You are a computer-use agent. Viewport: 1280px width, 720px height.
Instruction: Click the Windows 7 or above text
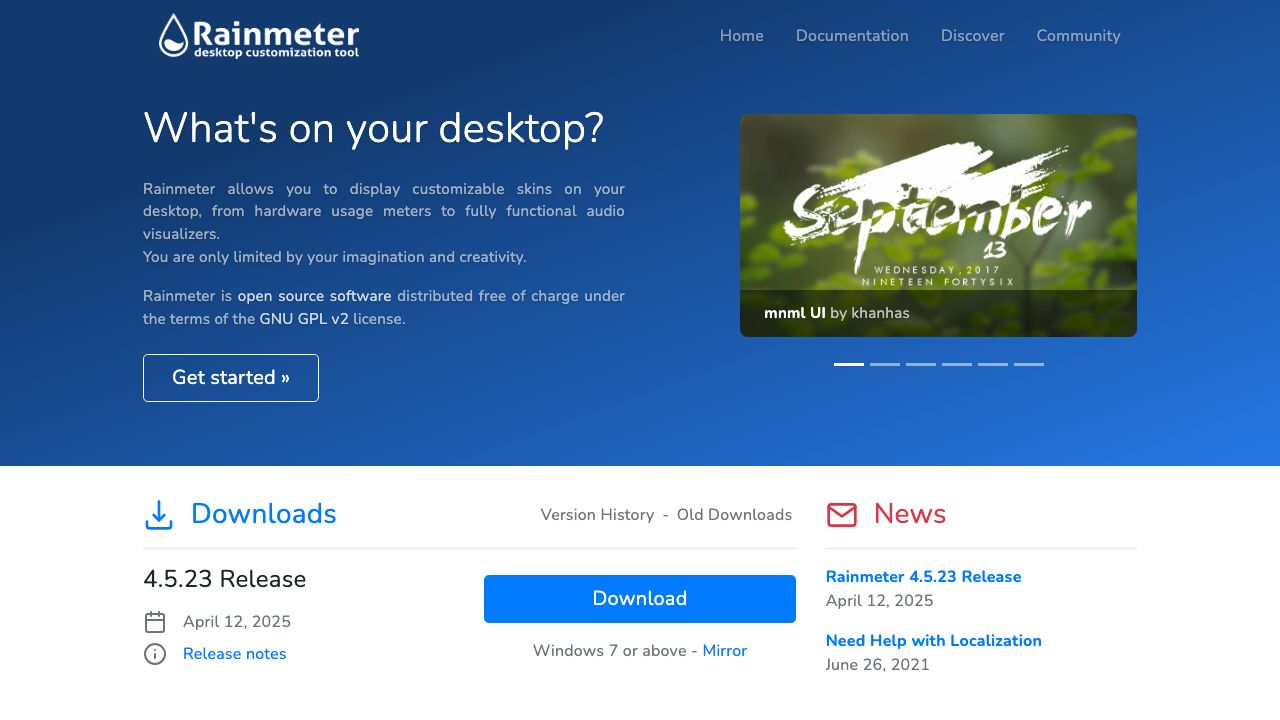[x=609, y=651]
